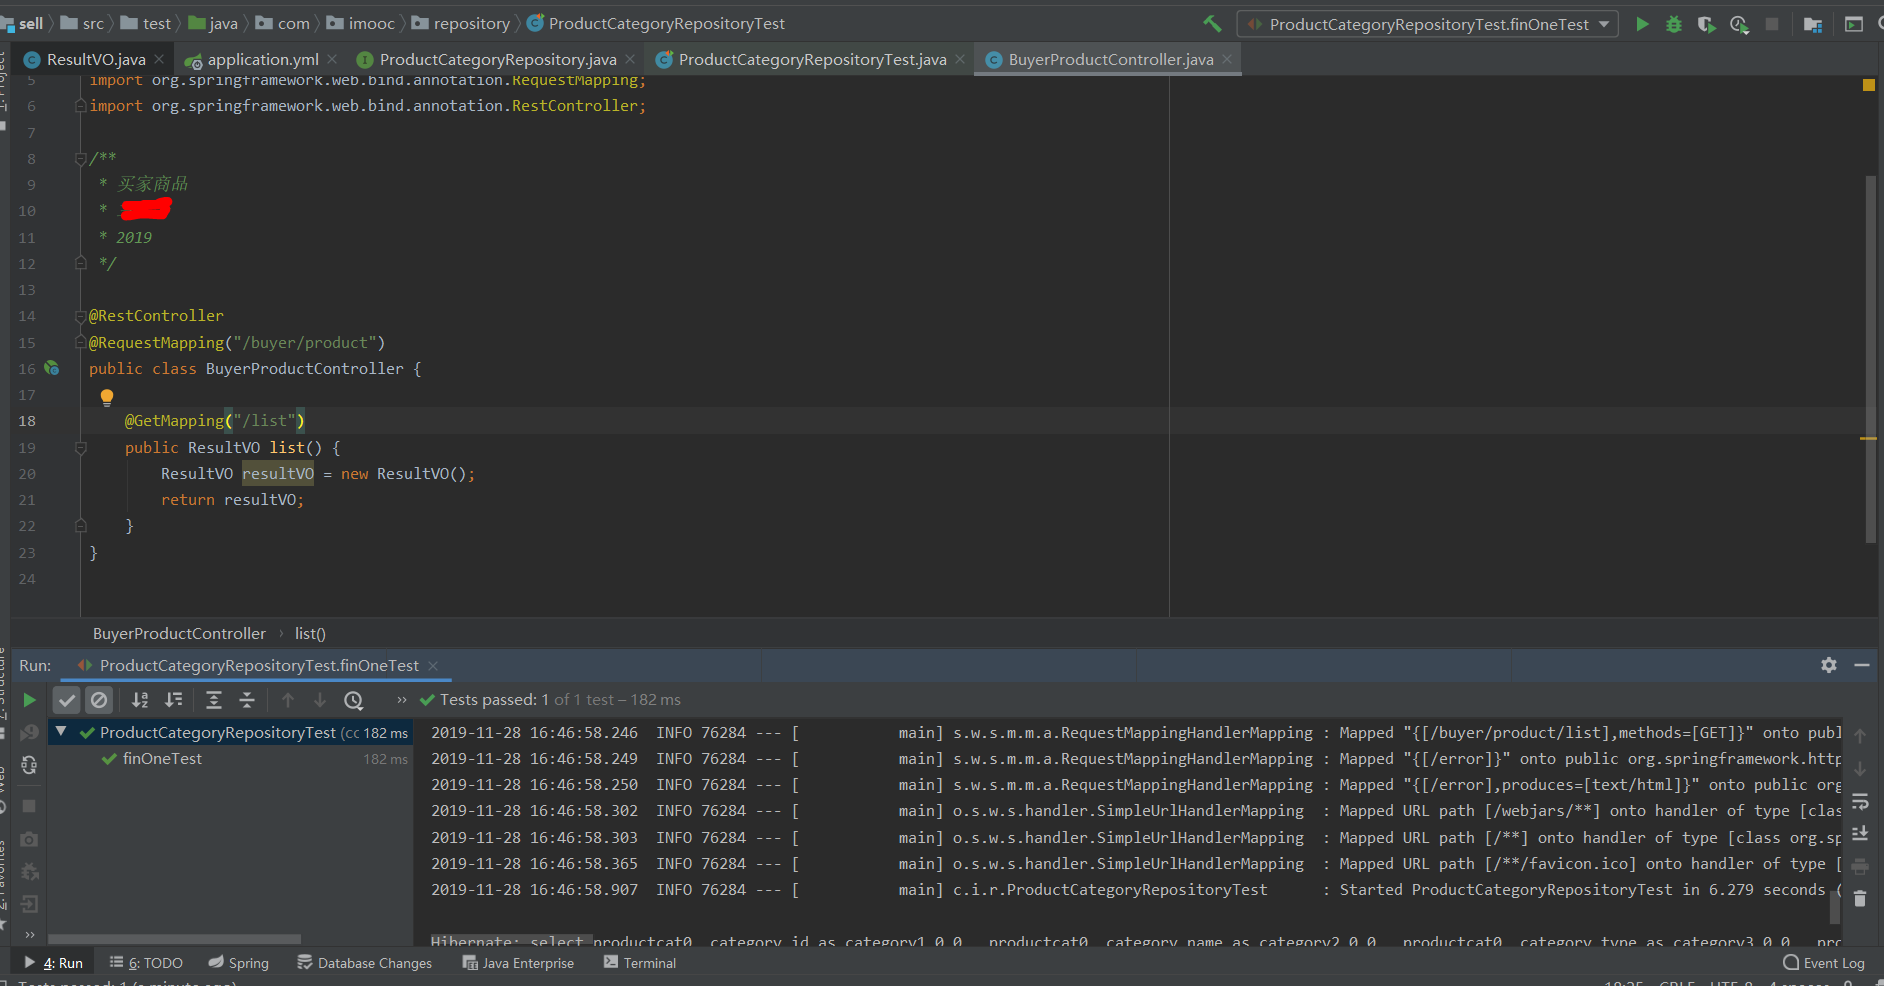Select the BuyerProductController.java editor tab

[x=1111, y=60]
